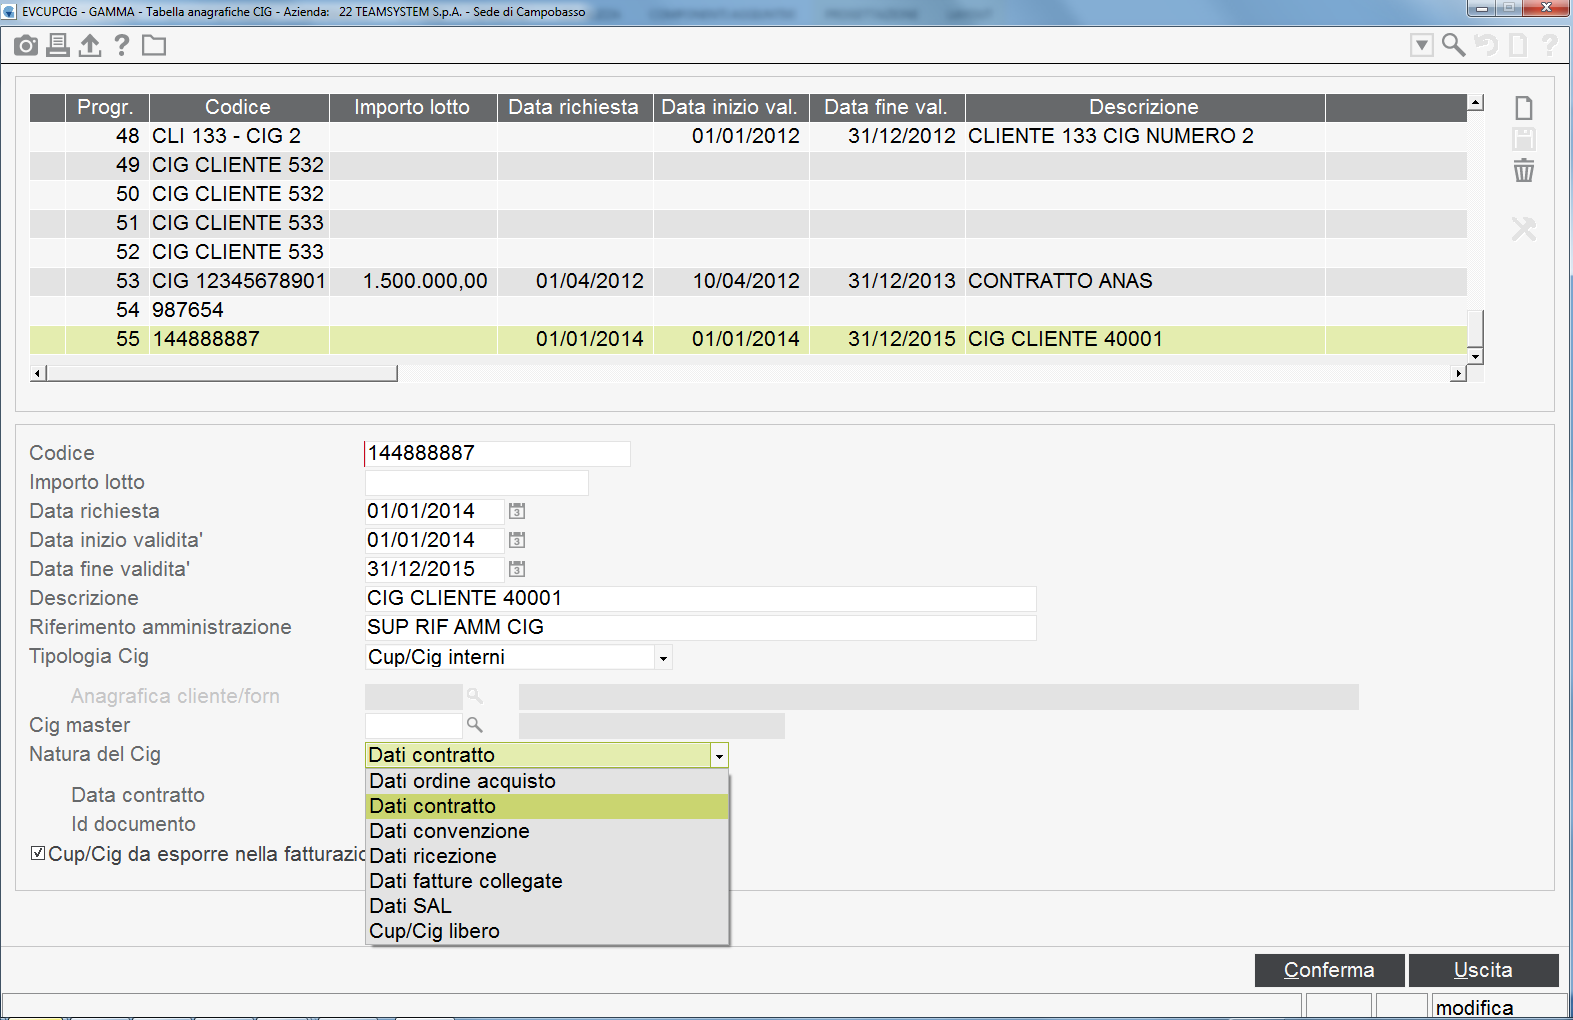This screenshot has width=1573, height=1020.
Task: Click the table scroll up arrow
Action: pyautogui.click(x=1475, y=102)
